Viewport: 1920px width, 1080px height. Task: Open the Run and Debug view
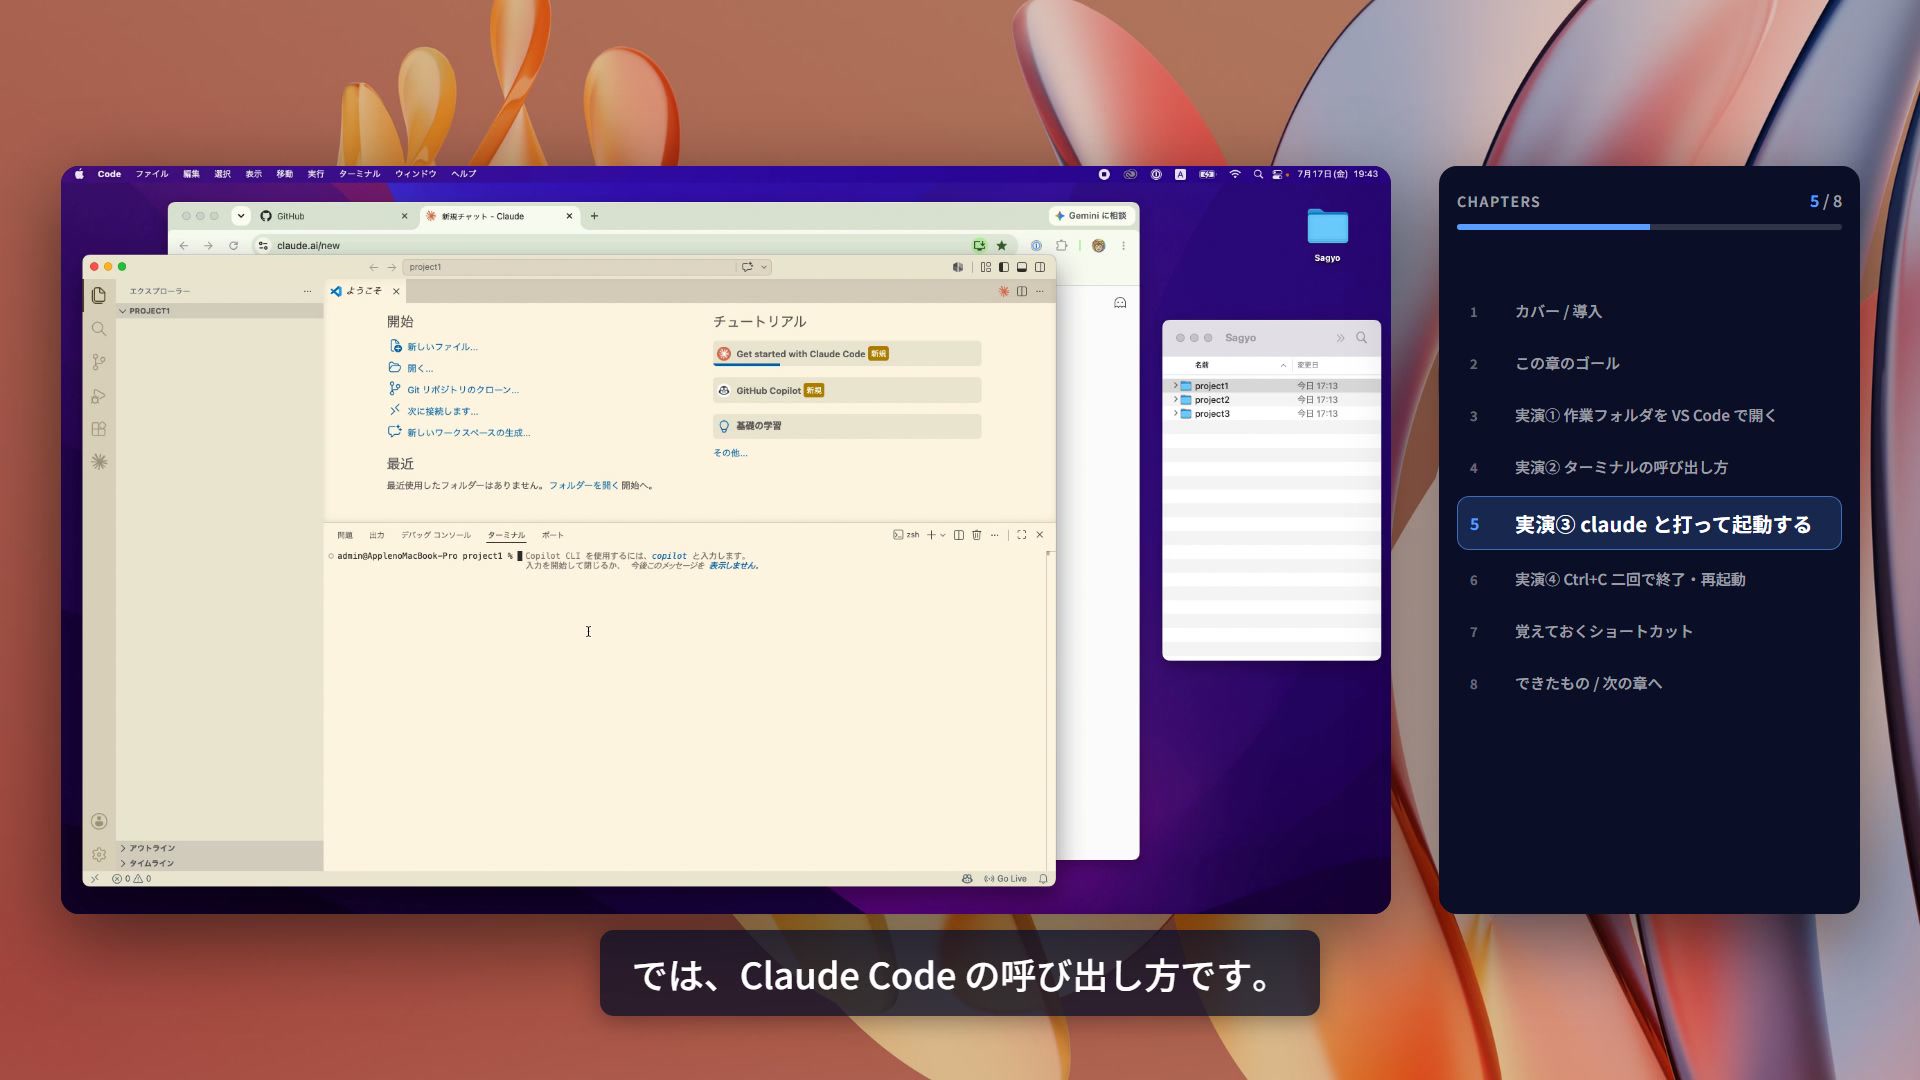tap(98, 396)
